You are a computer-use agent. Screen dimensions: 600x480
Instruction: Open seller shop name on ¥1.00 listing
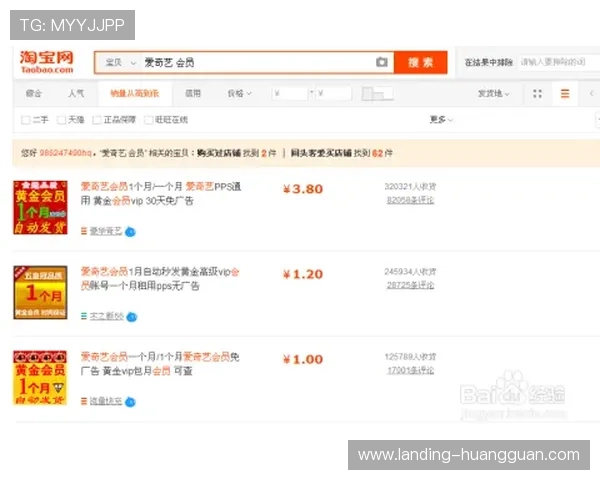click(x=106, y=401)
